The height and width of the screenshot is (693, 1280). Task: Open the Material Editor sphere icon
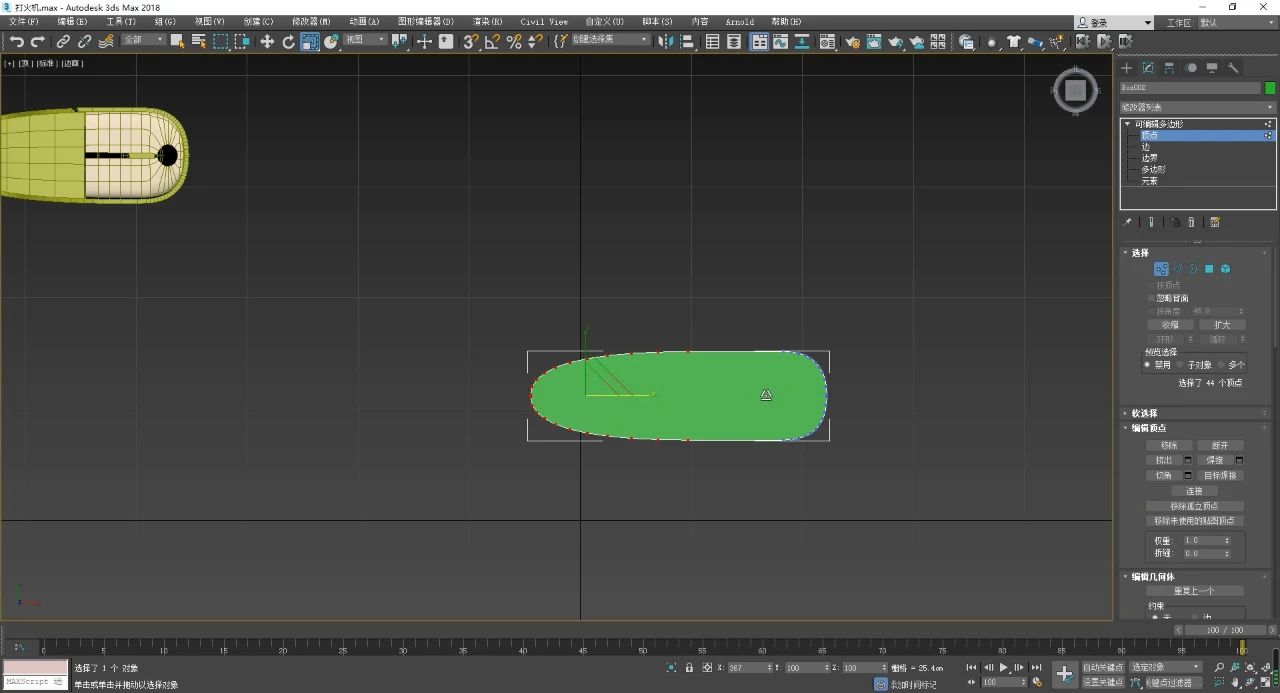[826, 41]
